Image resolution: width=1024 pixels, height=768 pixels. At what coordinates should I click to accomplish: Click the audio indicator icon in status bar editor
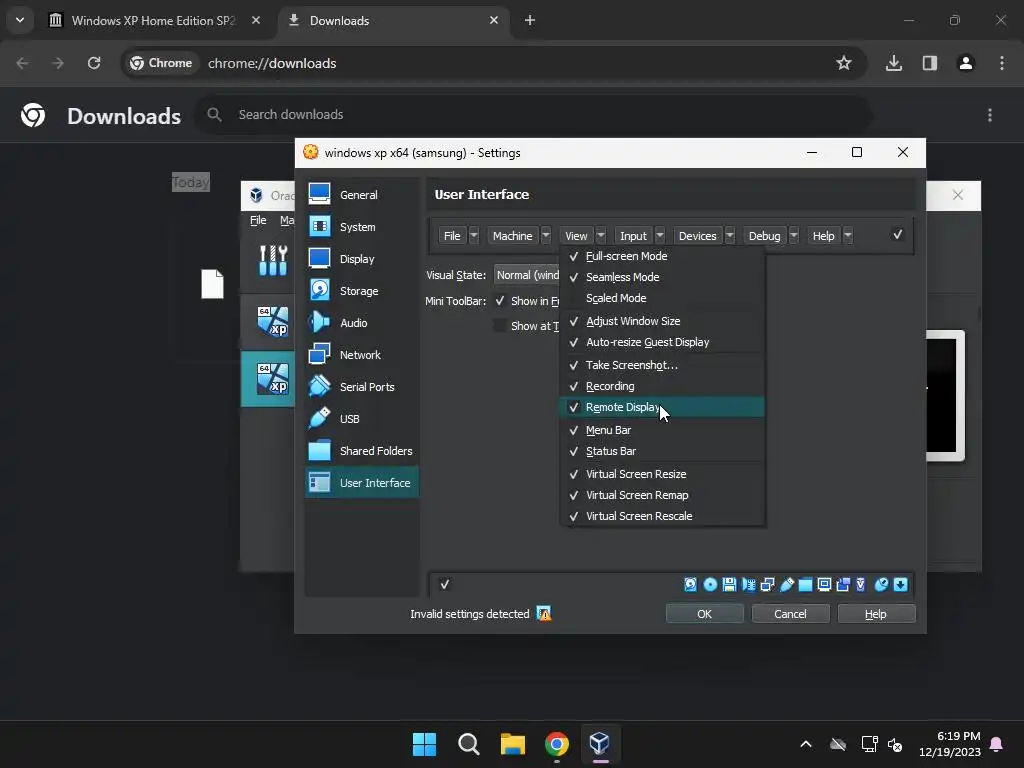click(x=748, y=584)
